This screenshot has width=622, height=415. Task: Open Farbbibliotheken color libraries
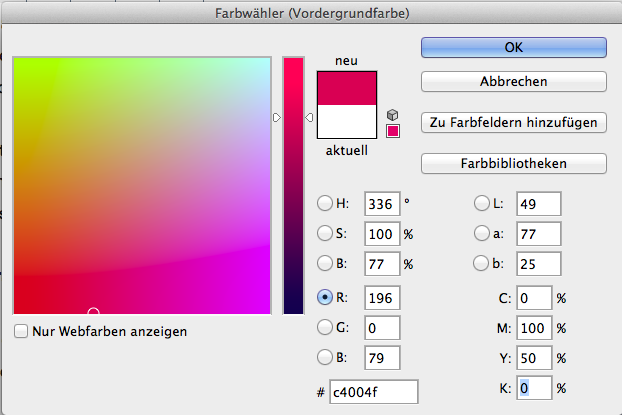[x=513, y=162]
